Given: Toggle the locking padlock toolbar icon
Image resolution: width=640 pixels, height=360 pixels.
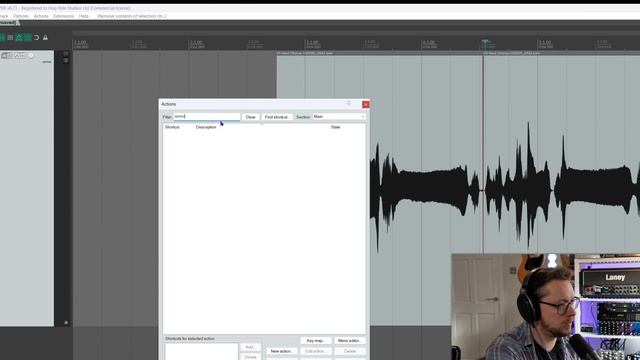Looking at the screenshot, I should point(45,38).
